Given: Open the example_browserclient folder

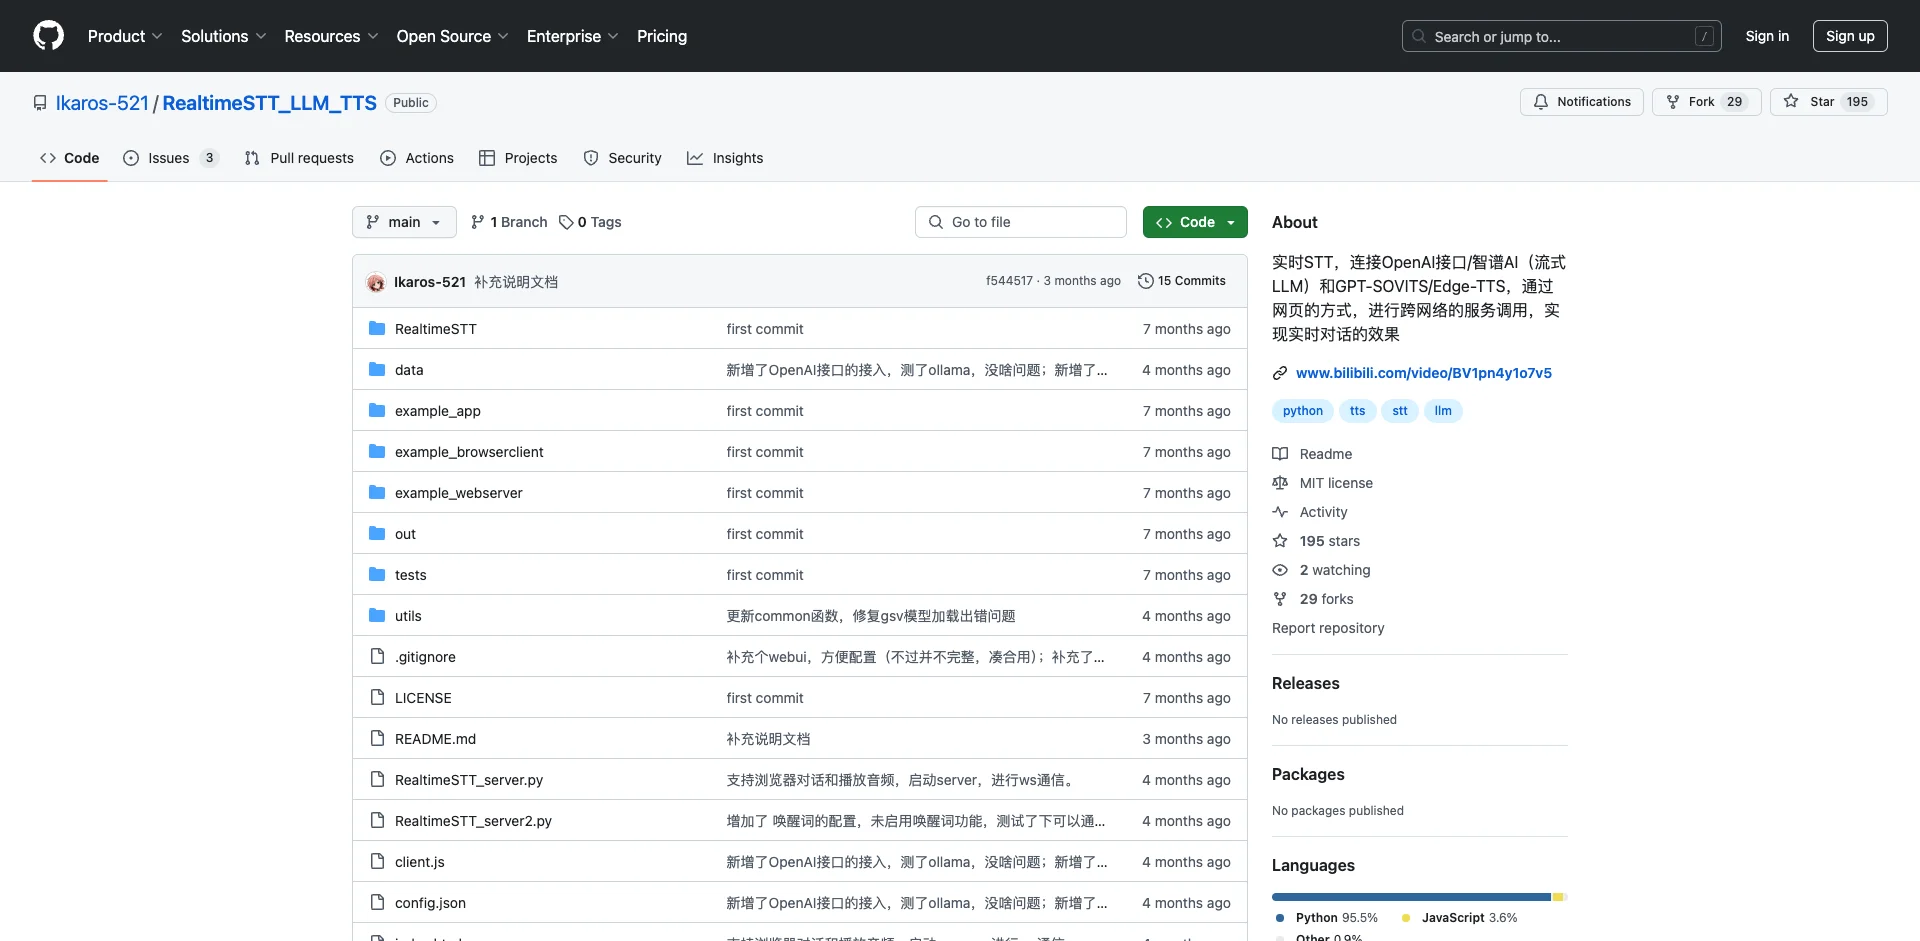Looking at the screenshot, I should click(x=469, y=452).
